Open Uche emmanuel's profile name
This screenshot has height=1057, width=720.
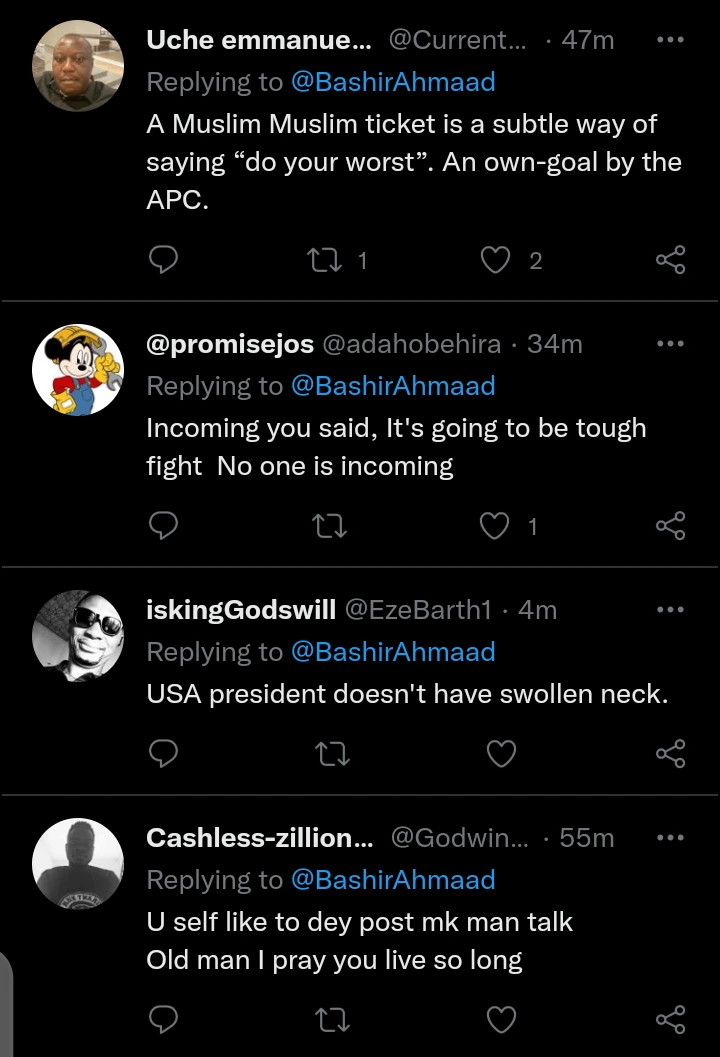259,40
